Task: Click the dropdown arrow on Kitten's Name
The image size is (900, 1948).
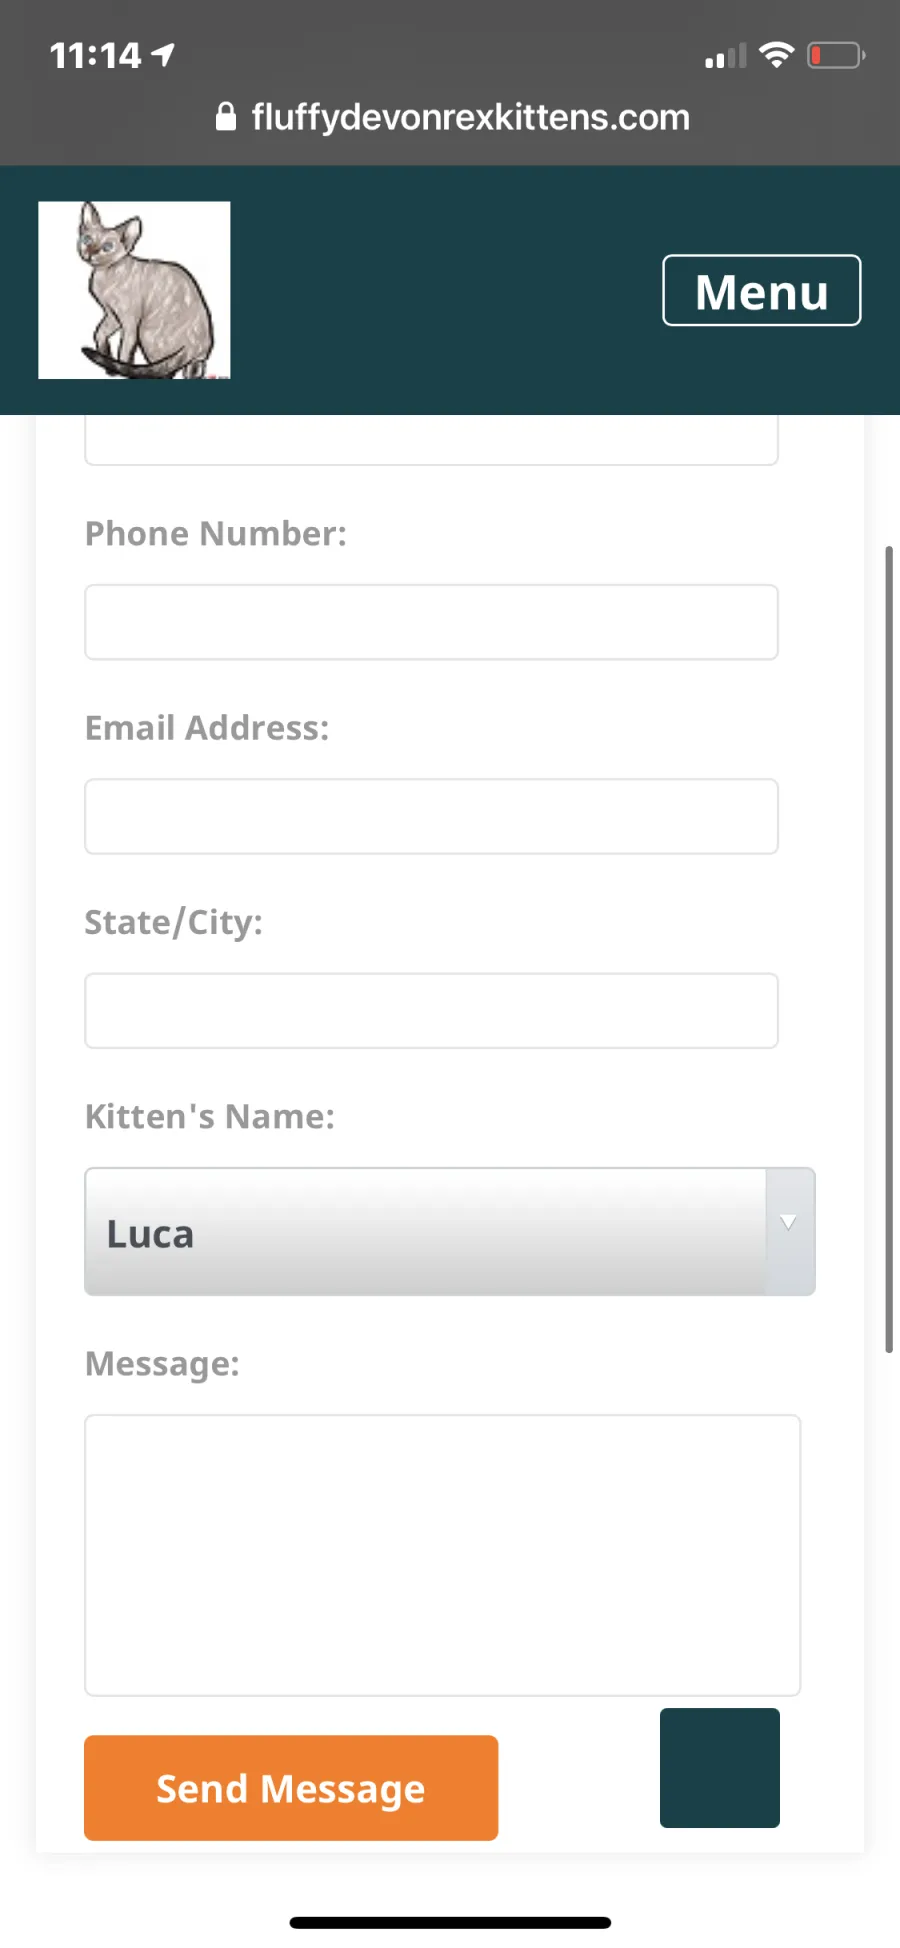Action: (789, 1222)
